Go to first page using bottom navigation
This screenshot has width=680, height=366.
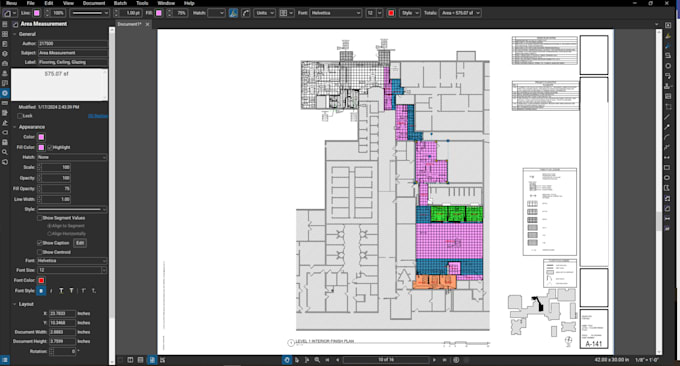327,360
